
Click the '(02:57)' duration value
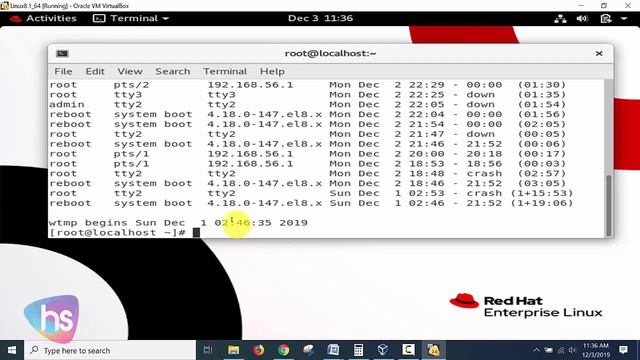(542, 173)
